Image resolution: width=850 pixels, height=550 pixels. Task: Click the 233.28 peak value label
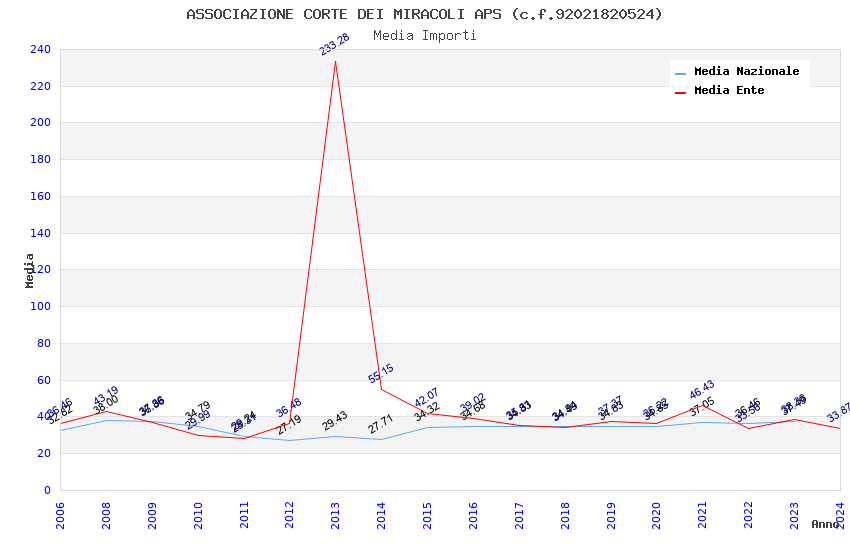(x=334, y=44)
